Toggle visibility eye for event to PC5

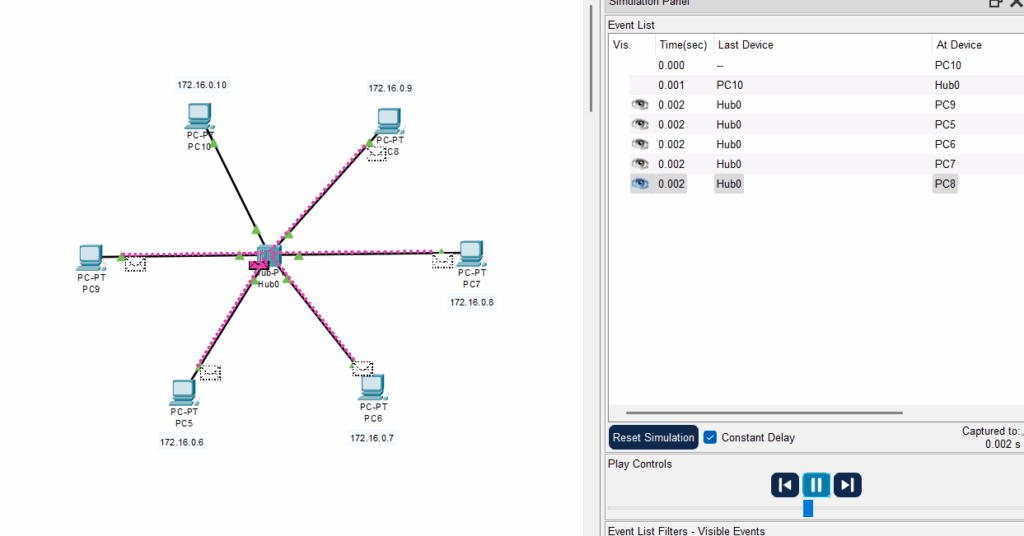640,124
